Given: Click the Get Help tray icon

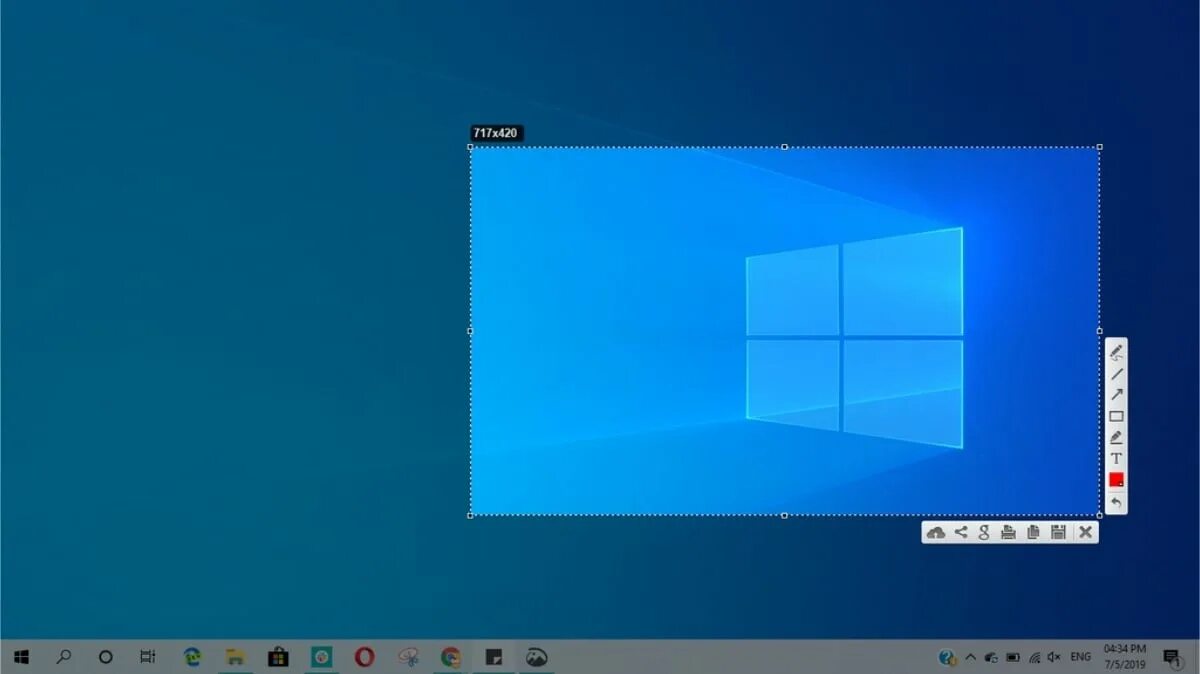Looking at the screenshot, I should pyautogui.click(x=947, y=657).
